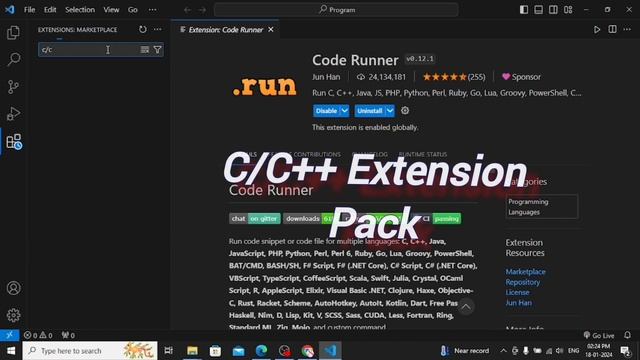Screen dimensions: 640x360
Task: Clear extensions search results icon
Action: (x=144, y=50)
